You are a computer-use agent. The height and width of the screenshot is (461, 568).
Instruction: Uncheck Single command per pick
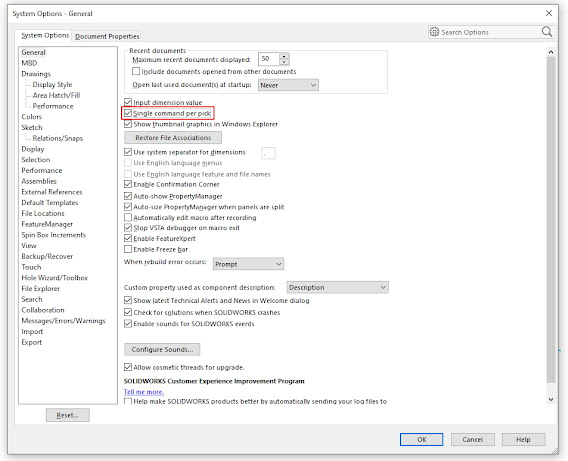128,113
